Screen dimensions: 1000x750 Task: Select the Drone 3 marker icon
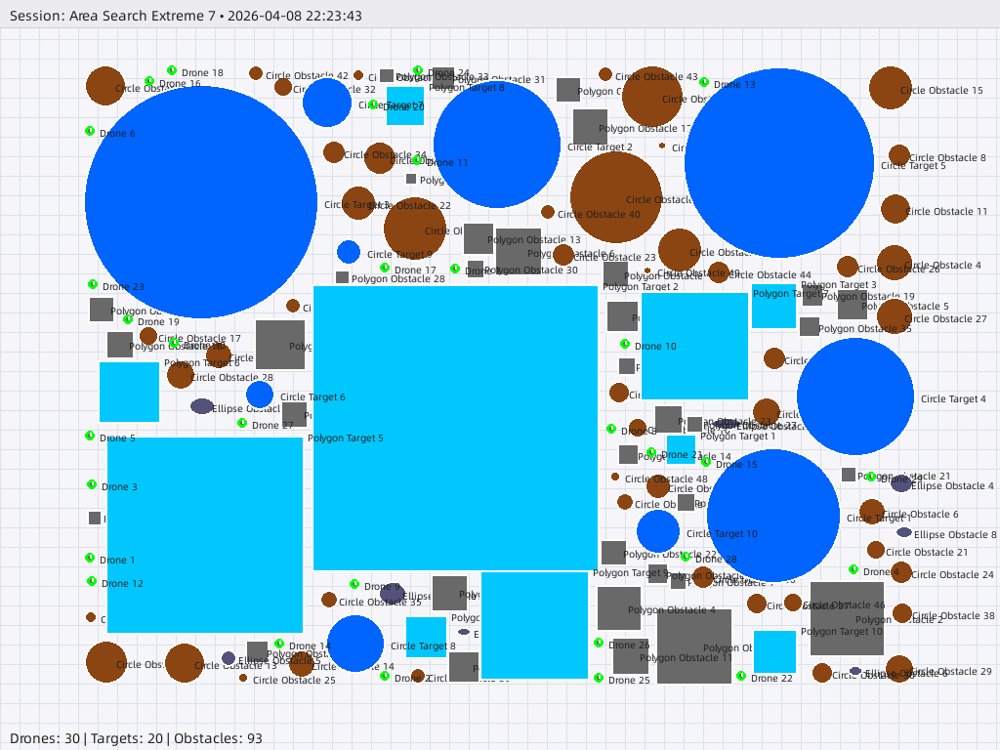coord(92,484)
